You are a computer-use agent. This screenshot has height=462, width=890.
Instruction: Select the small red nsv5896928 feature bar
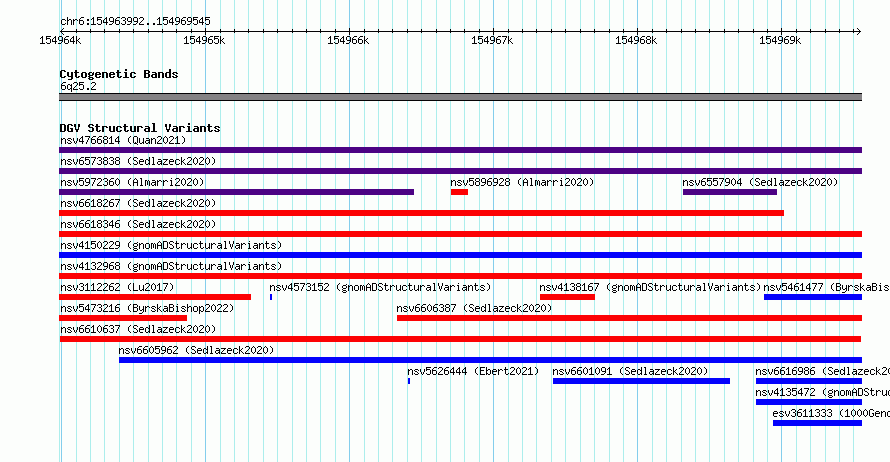(459, 192)
